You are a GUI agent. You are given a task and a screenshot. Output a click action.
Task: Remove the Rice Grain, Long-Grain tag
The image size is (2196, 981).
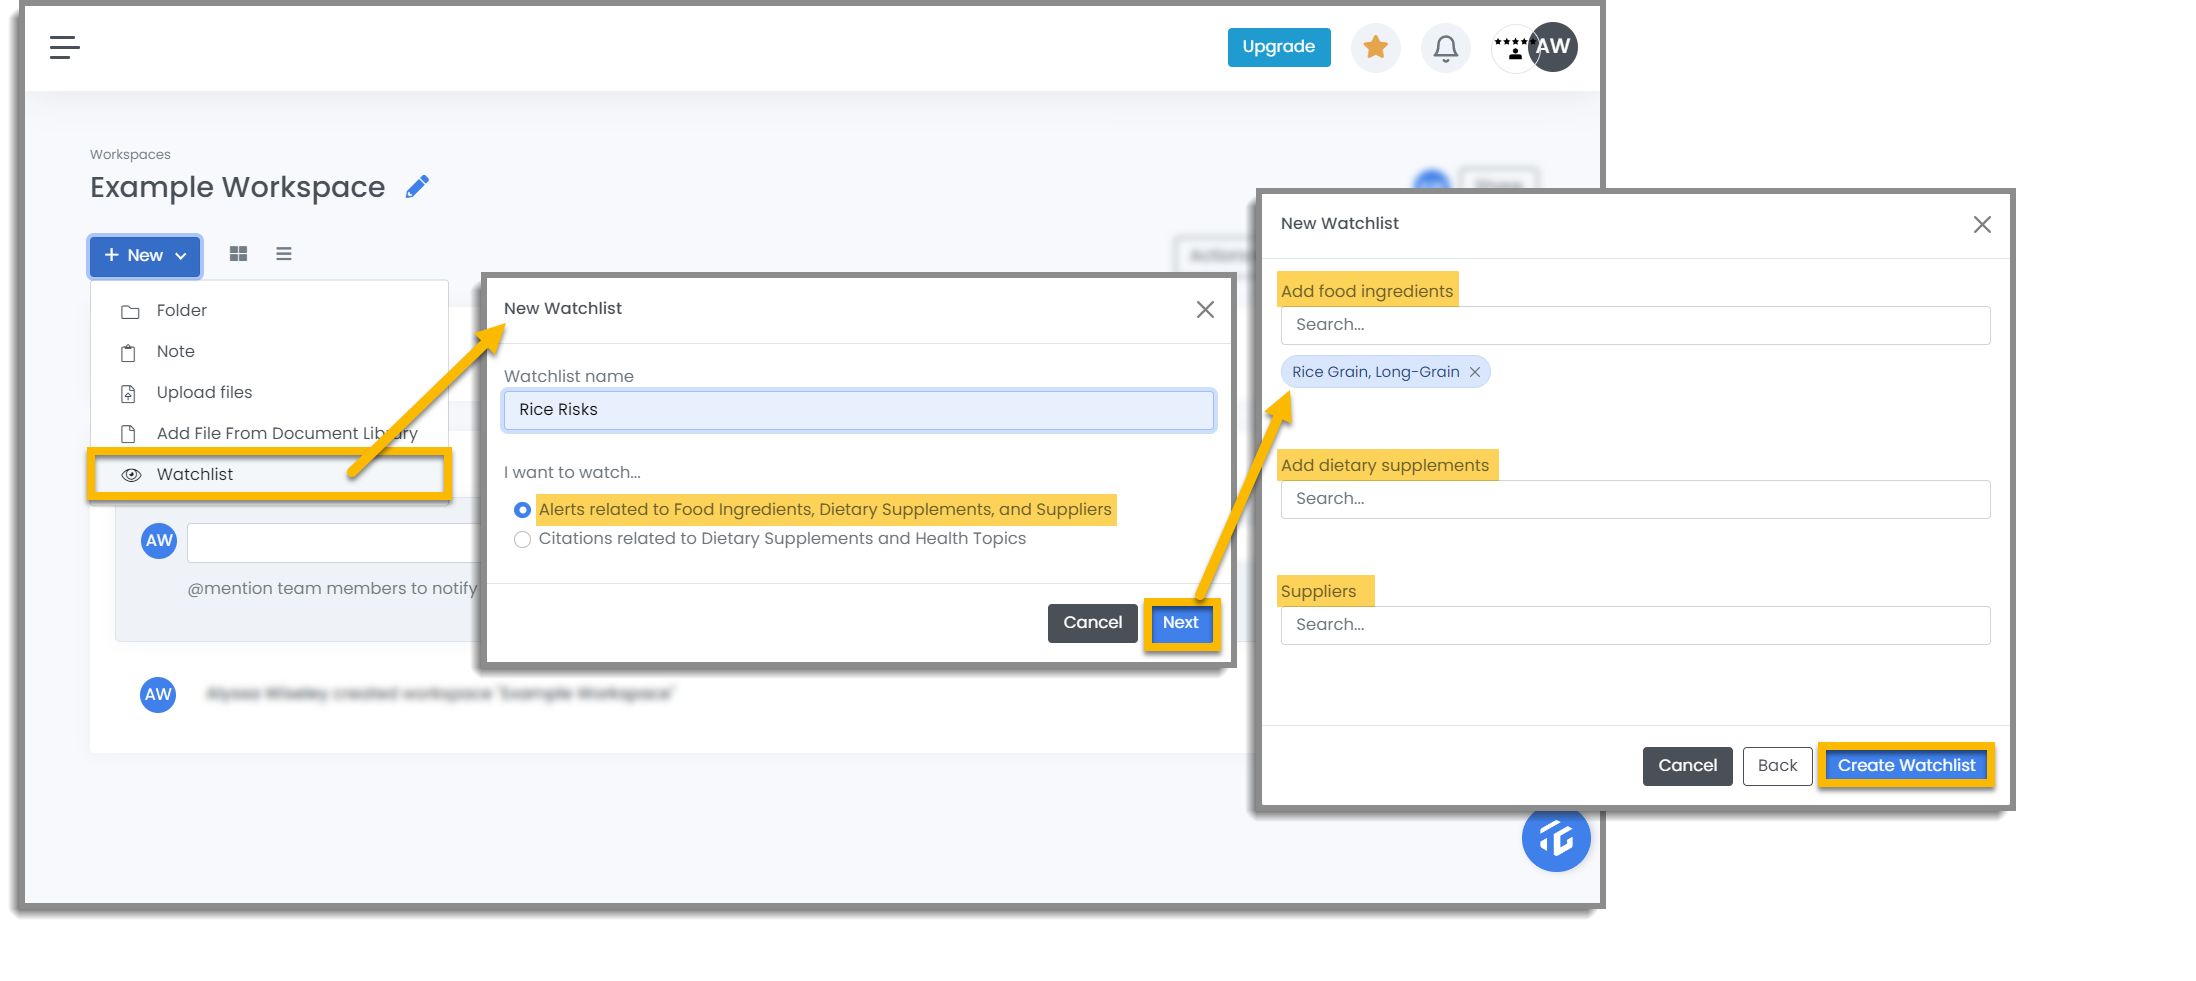[x=1474, y=372]
